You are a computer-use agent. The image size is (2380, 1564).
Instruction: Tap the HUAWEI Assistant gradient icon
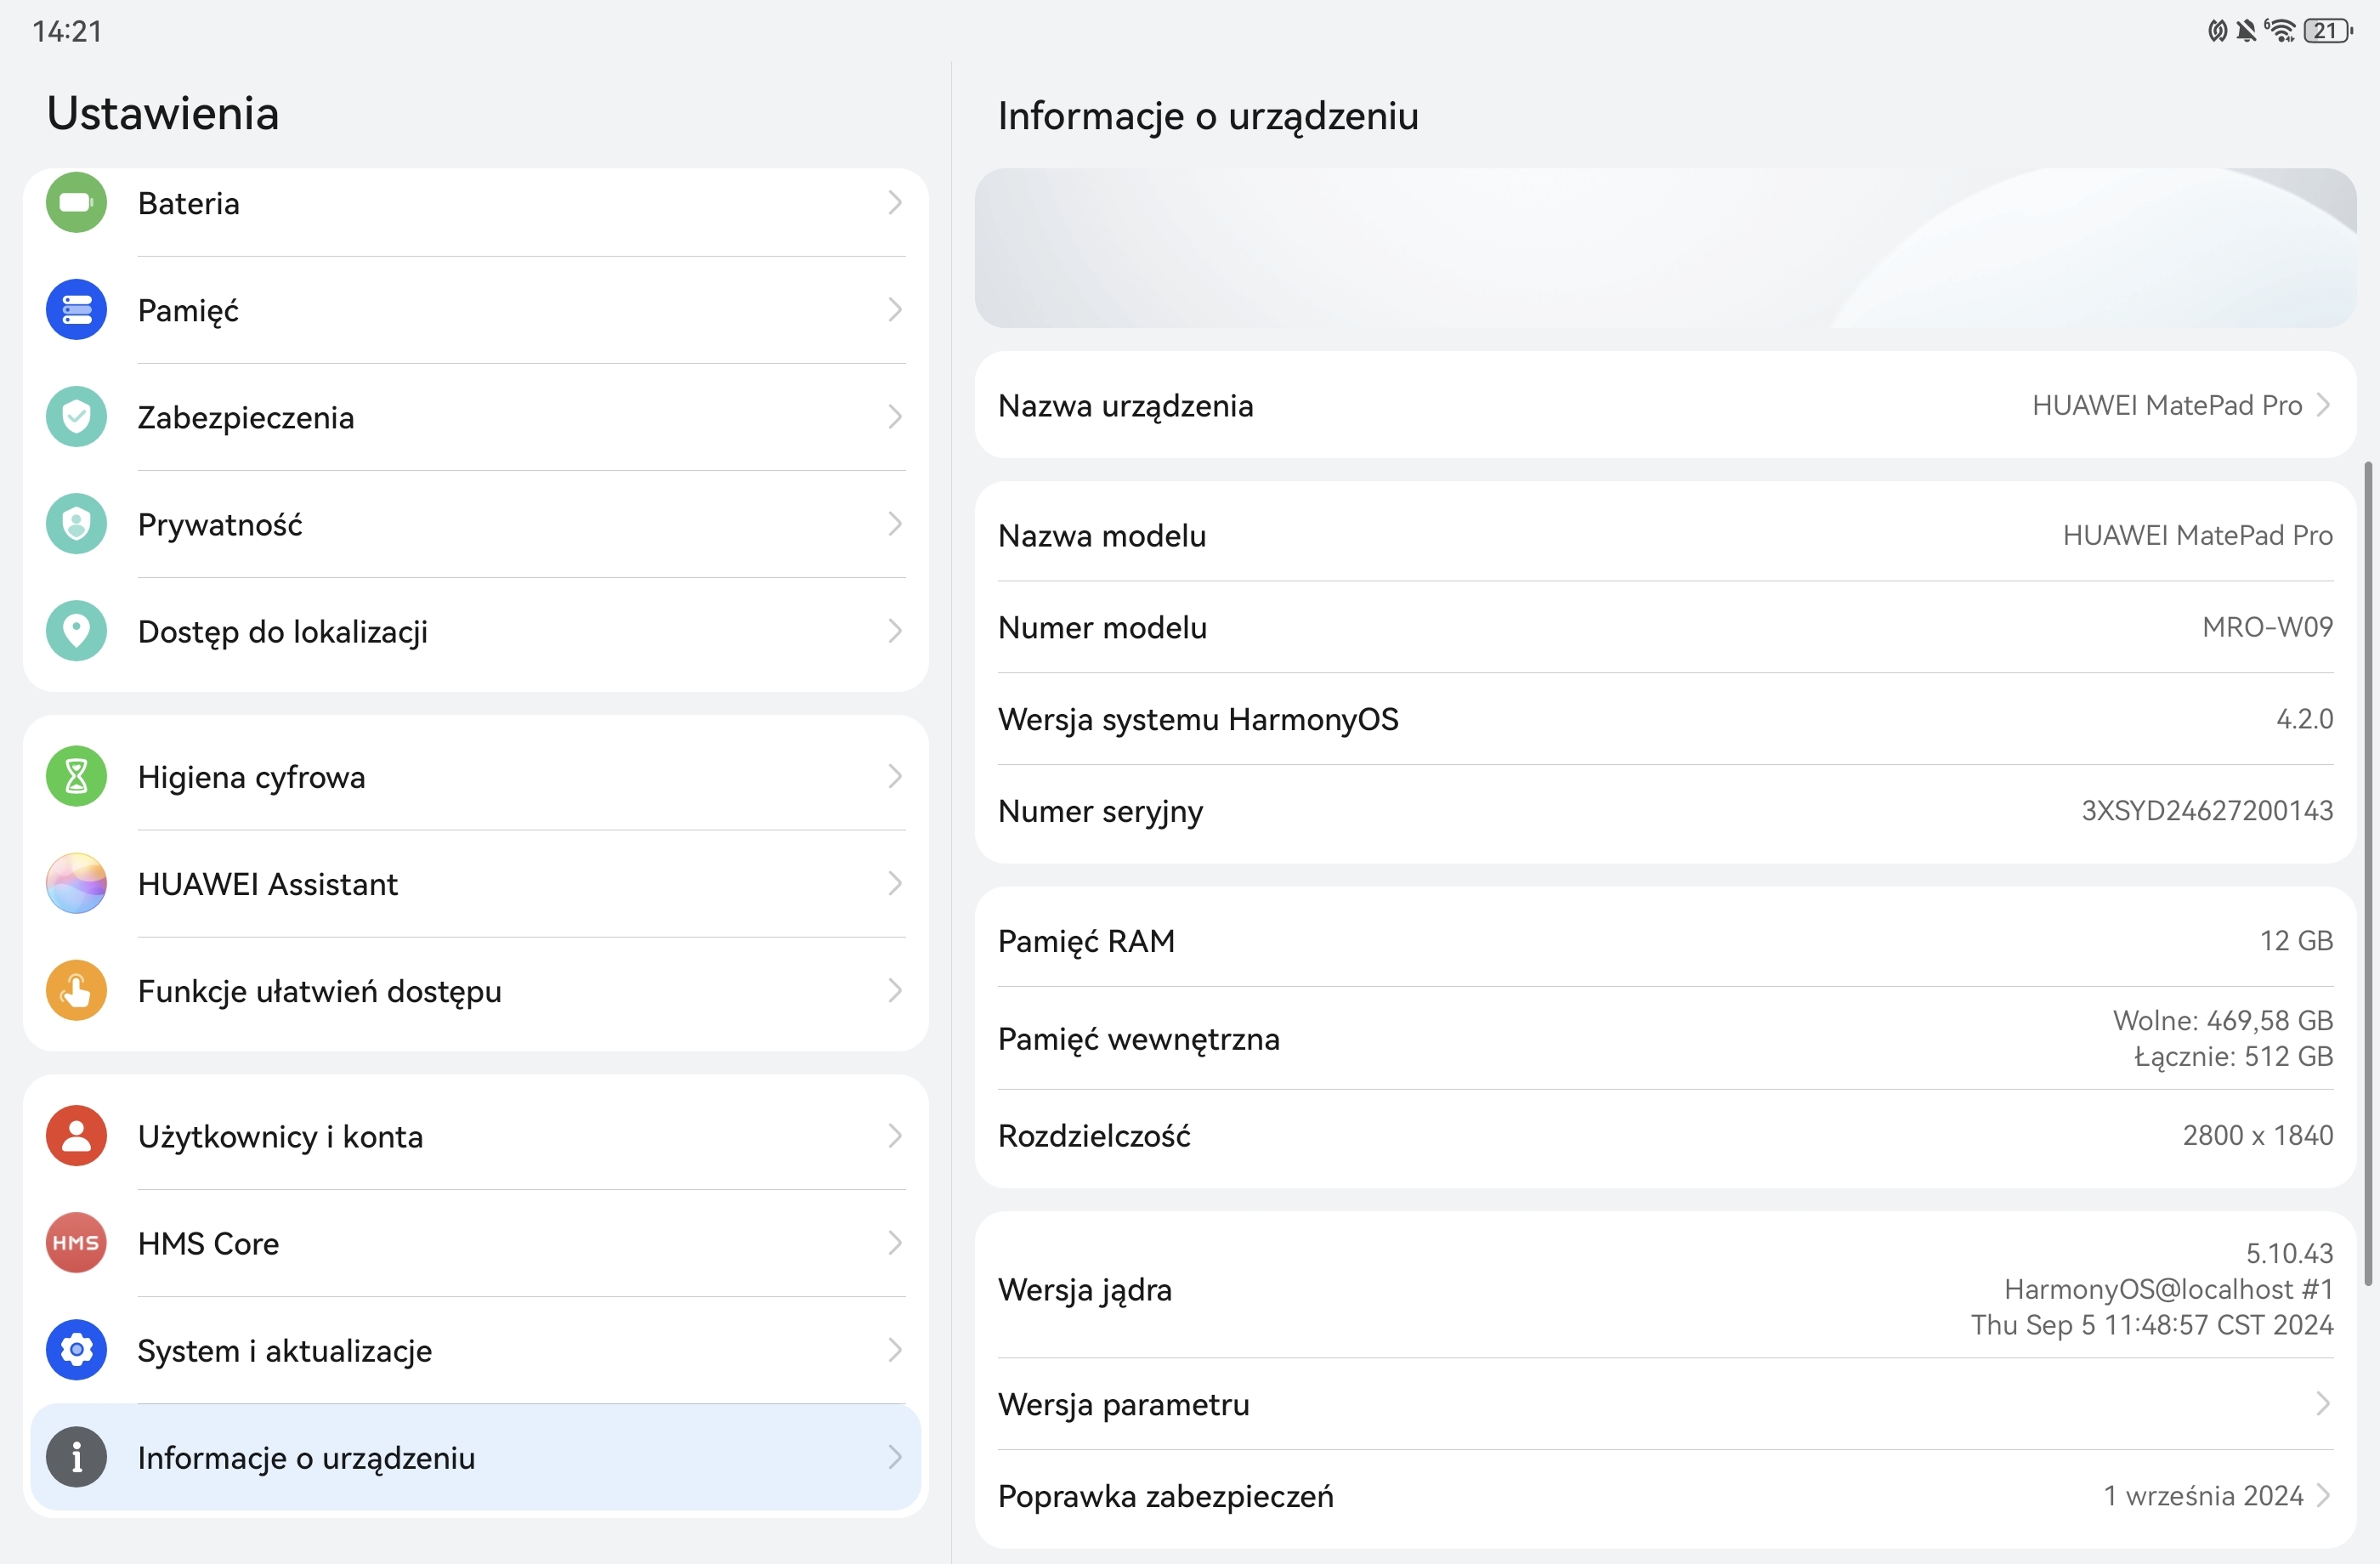click(76, 883)
